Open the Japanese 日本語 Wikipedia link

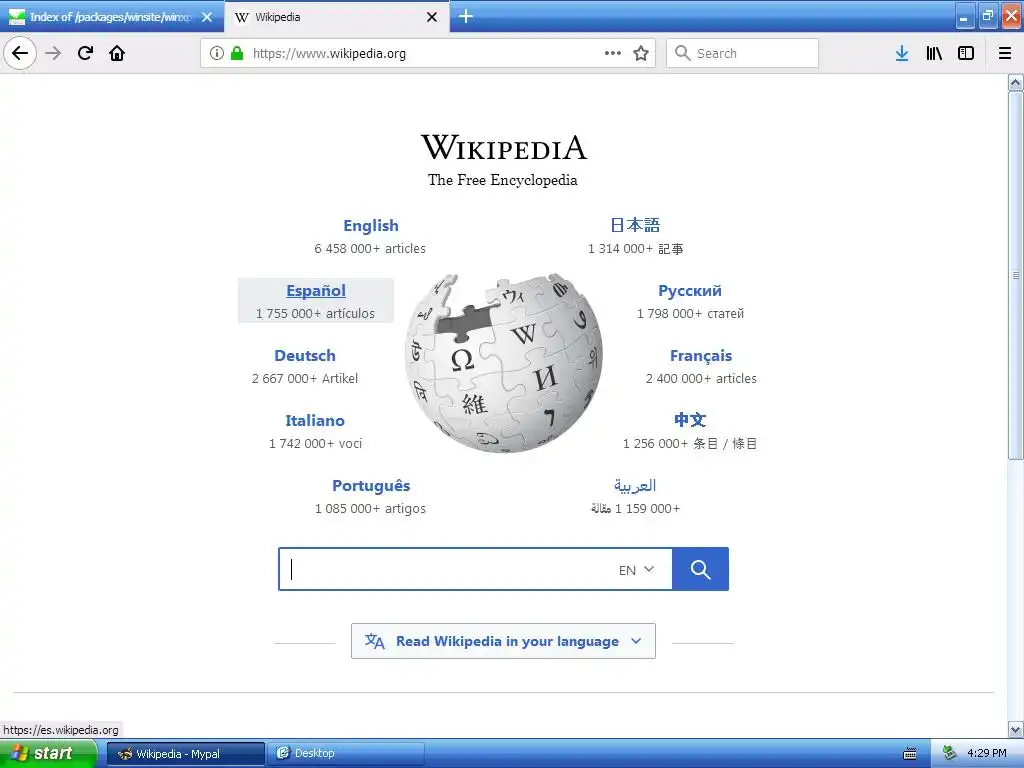coord(635,225)
